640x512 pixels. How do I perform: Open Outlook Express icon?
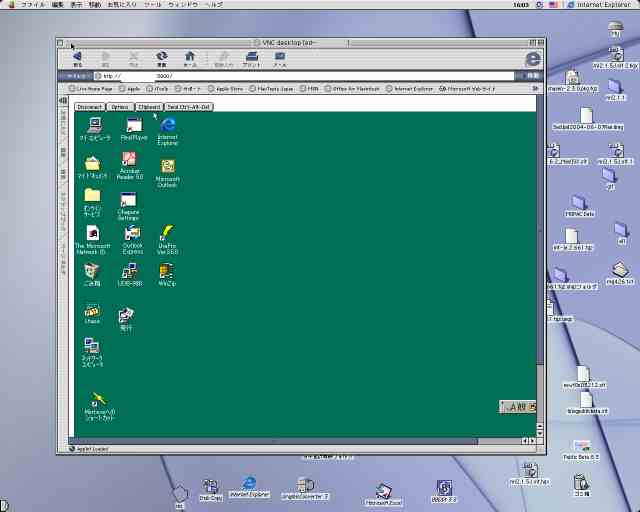tap(132, 233)
